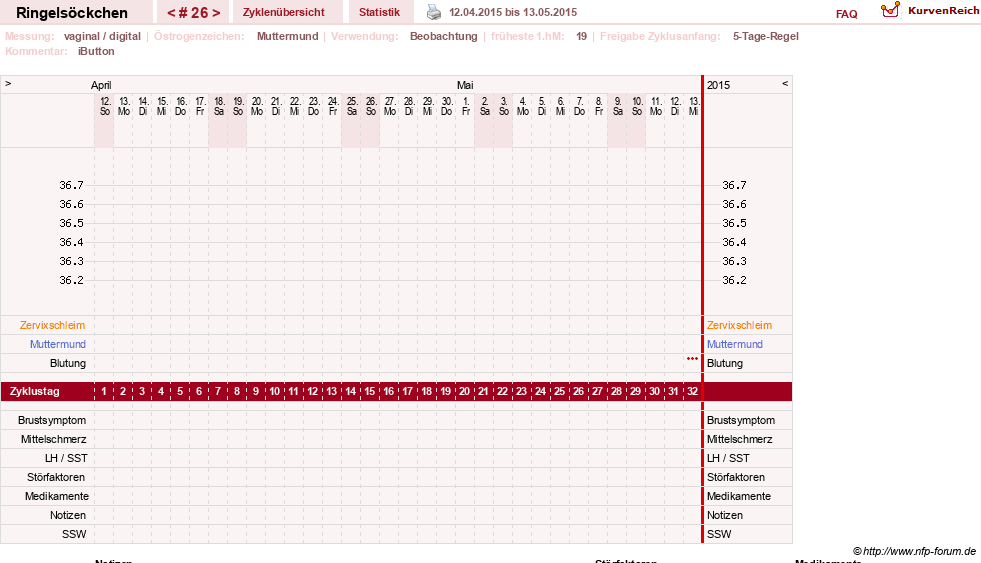The width and height of the screenshot is (981, 563).
Task: Click the iButton comment text
Action: 96,51
